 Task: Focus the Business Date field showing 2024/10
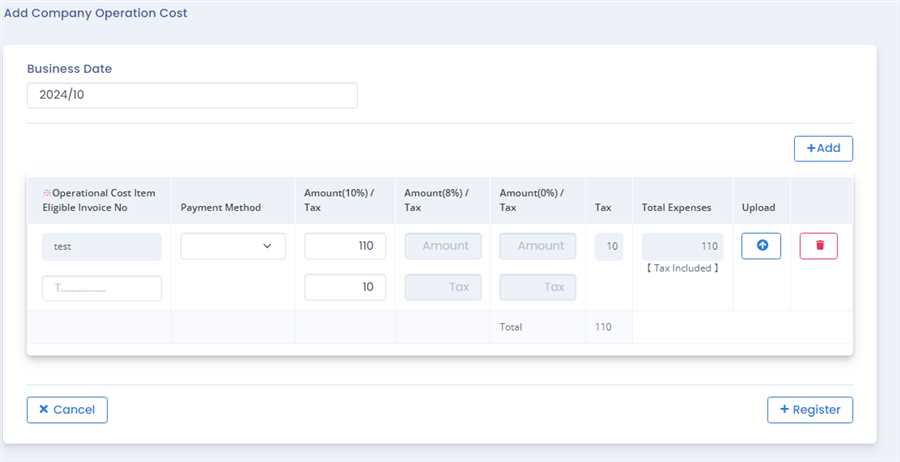pyautogui.click(x=192, y=95)
